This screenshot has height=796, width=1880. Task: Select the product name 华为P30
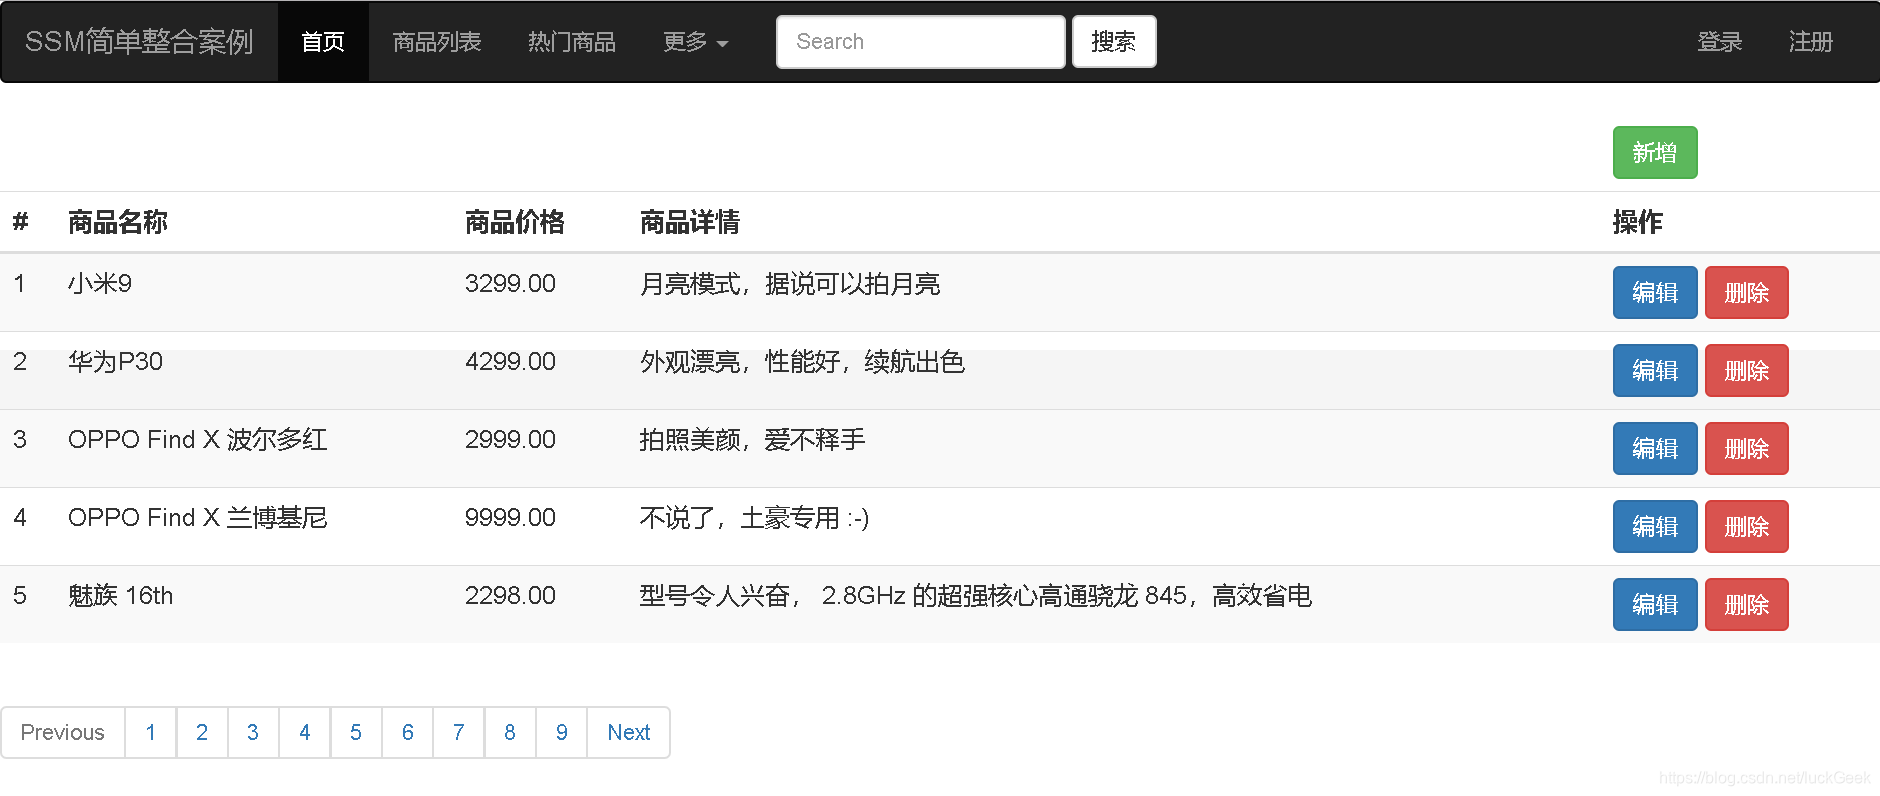[115, 362]
